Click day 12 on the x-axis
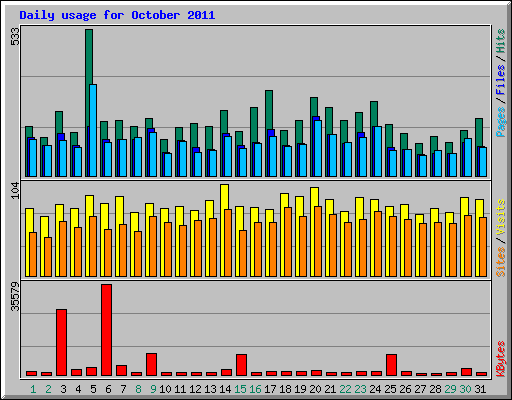 [x=195, y=389]
